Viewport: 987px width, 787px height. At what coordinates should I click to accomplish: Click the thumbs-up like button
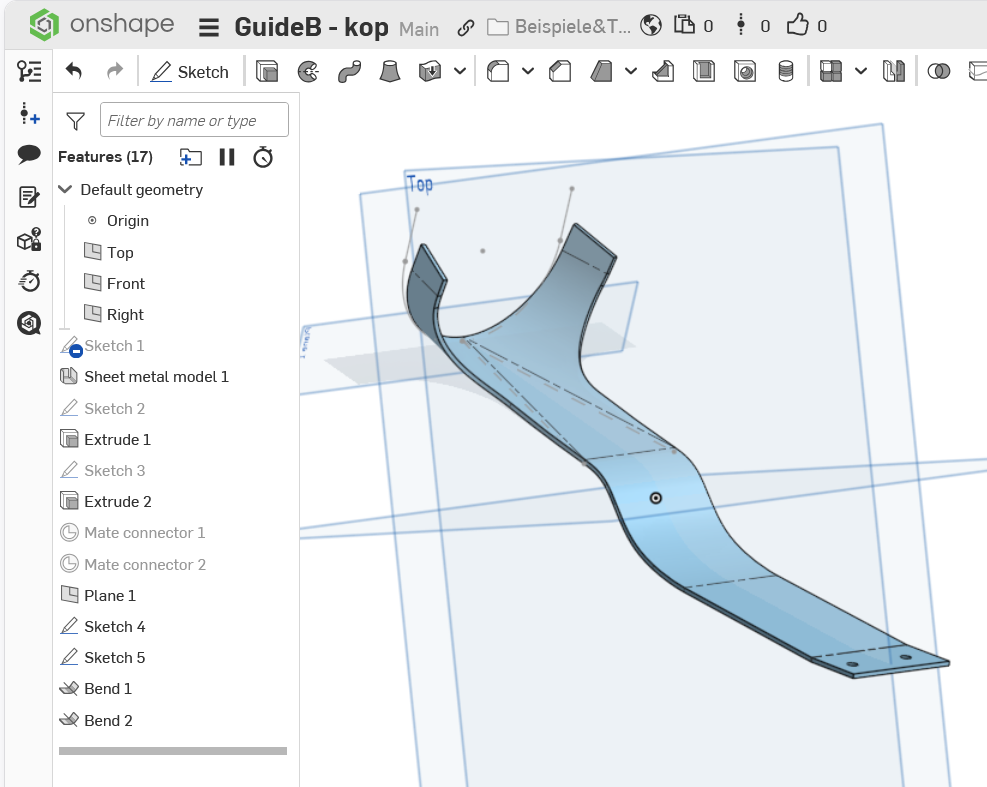click(798, 25)
